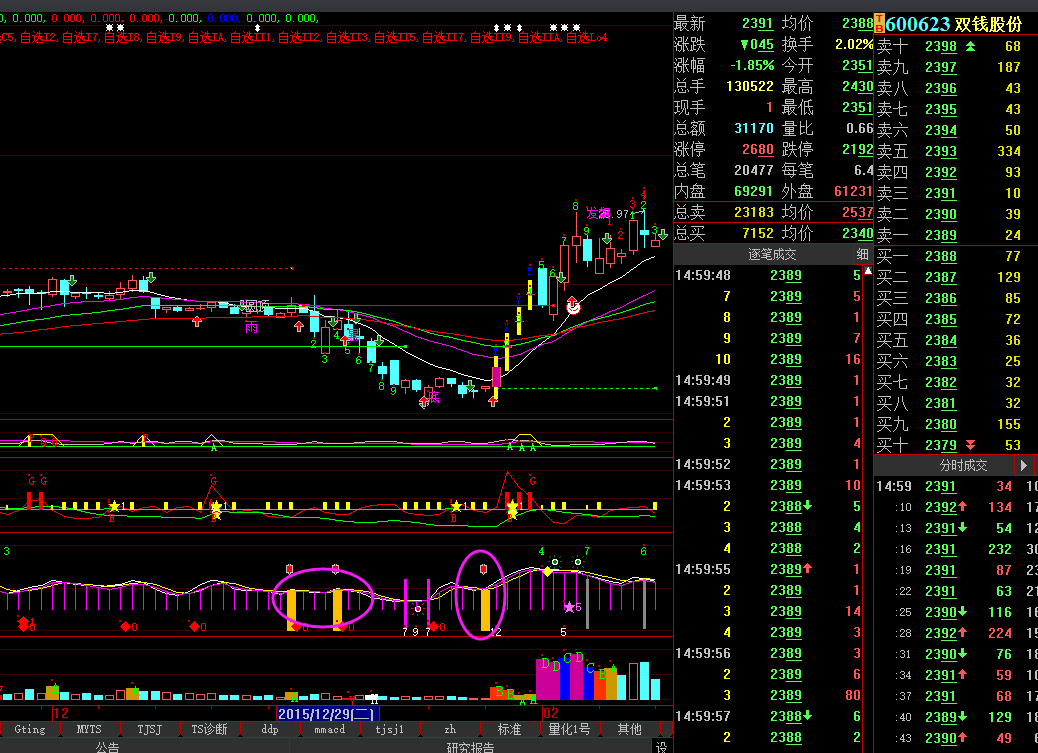Click the 卖五 price 2393
Screen dimensions: 1038x753
point(941,152)
